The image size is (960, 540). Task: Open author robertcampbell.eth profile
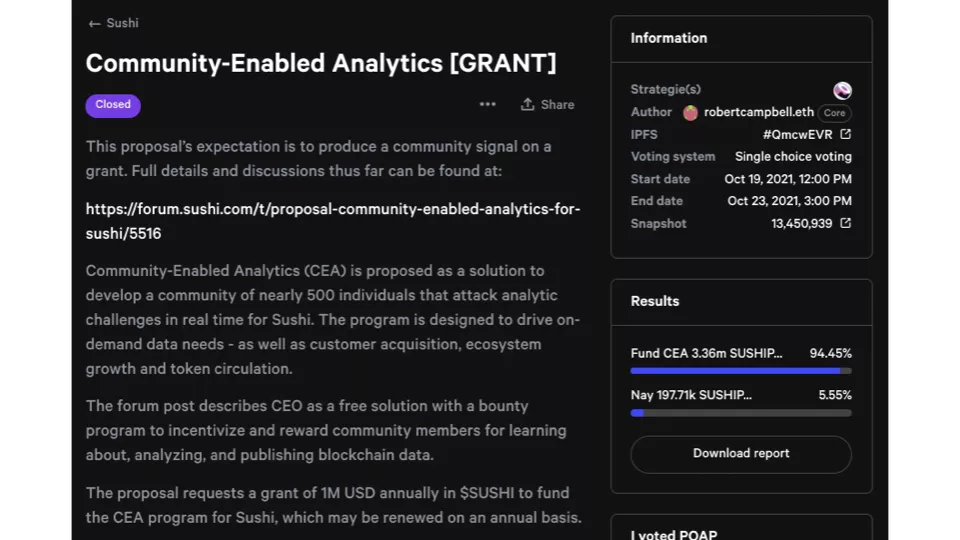pos(759,112)
